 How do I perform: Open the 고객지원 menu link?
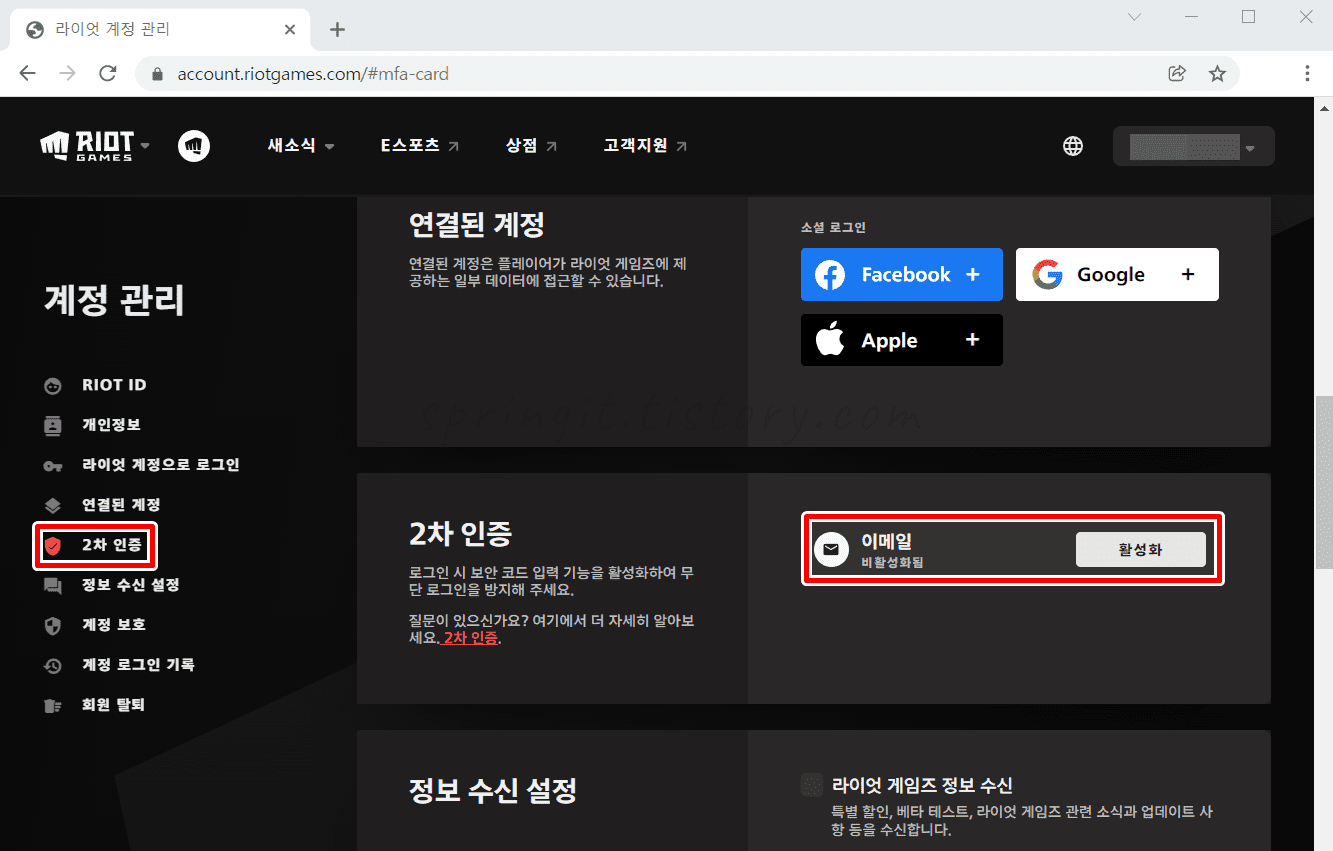645,146
